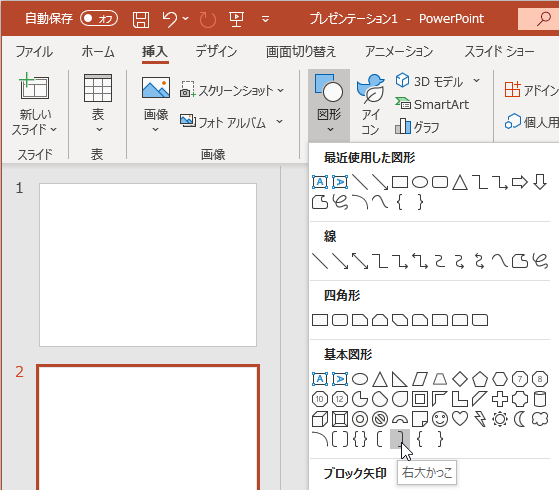Insert a 3D モデル
The height and width of the screenshot is (490, 559).
point(429,81)
